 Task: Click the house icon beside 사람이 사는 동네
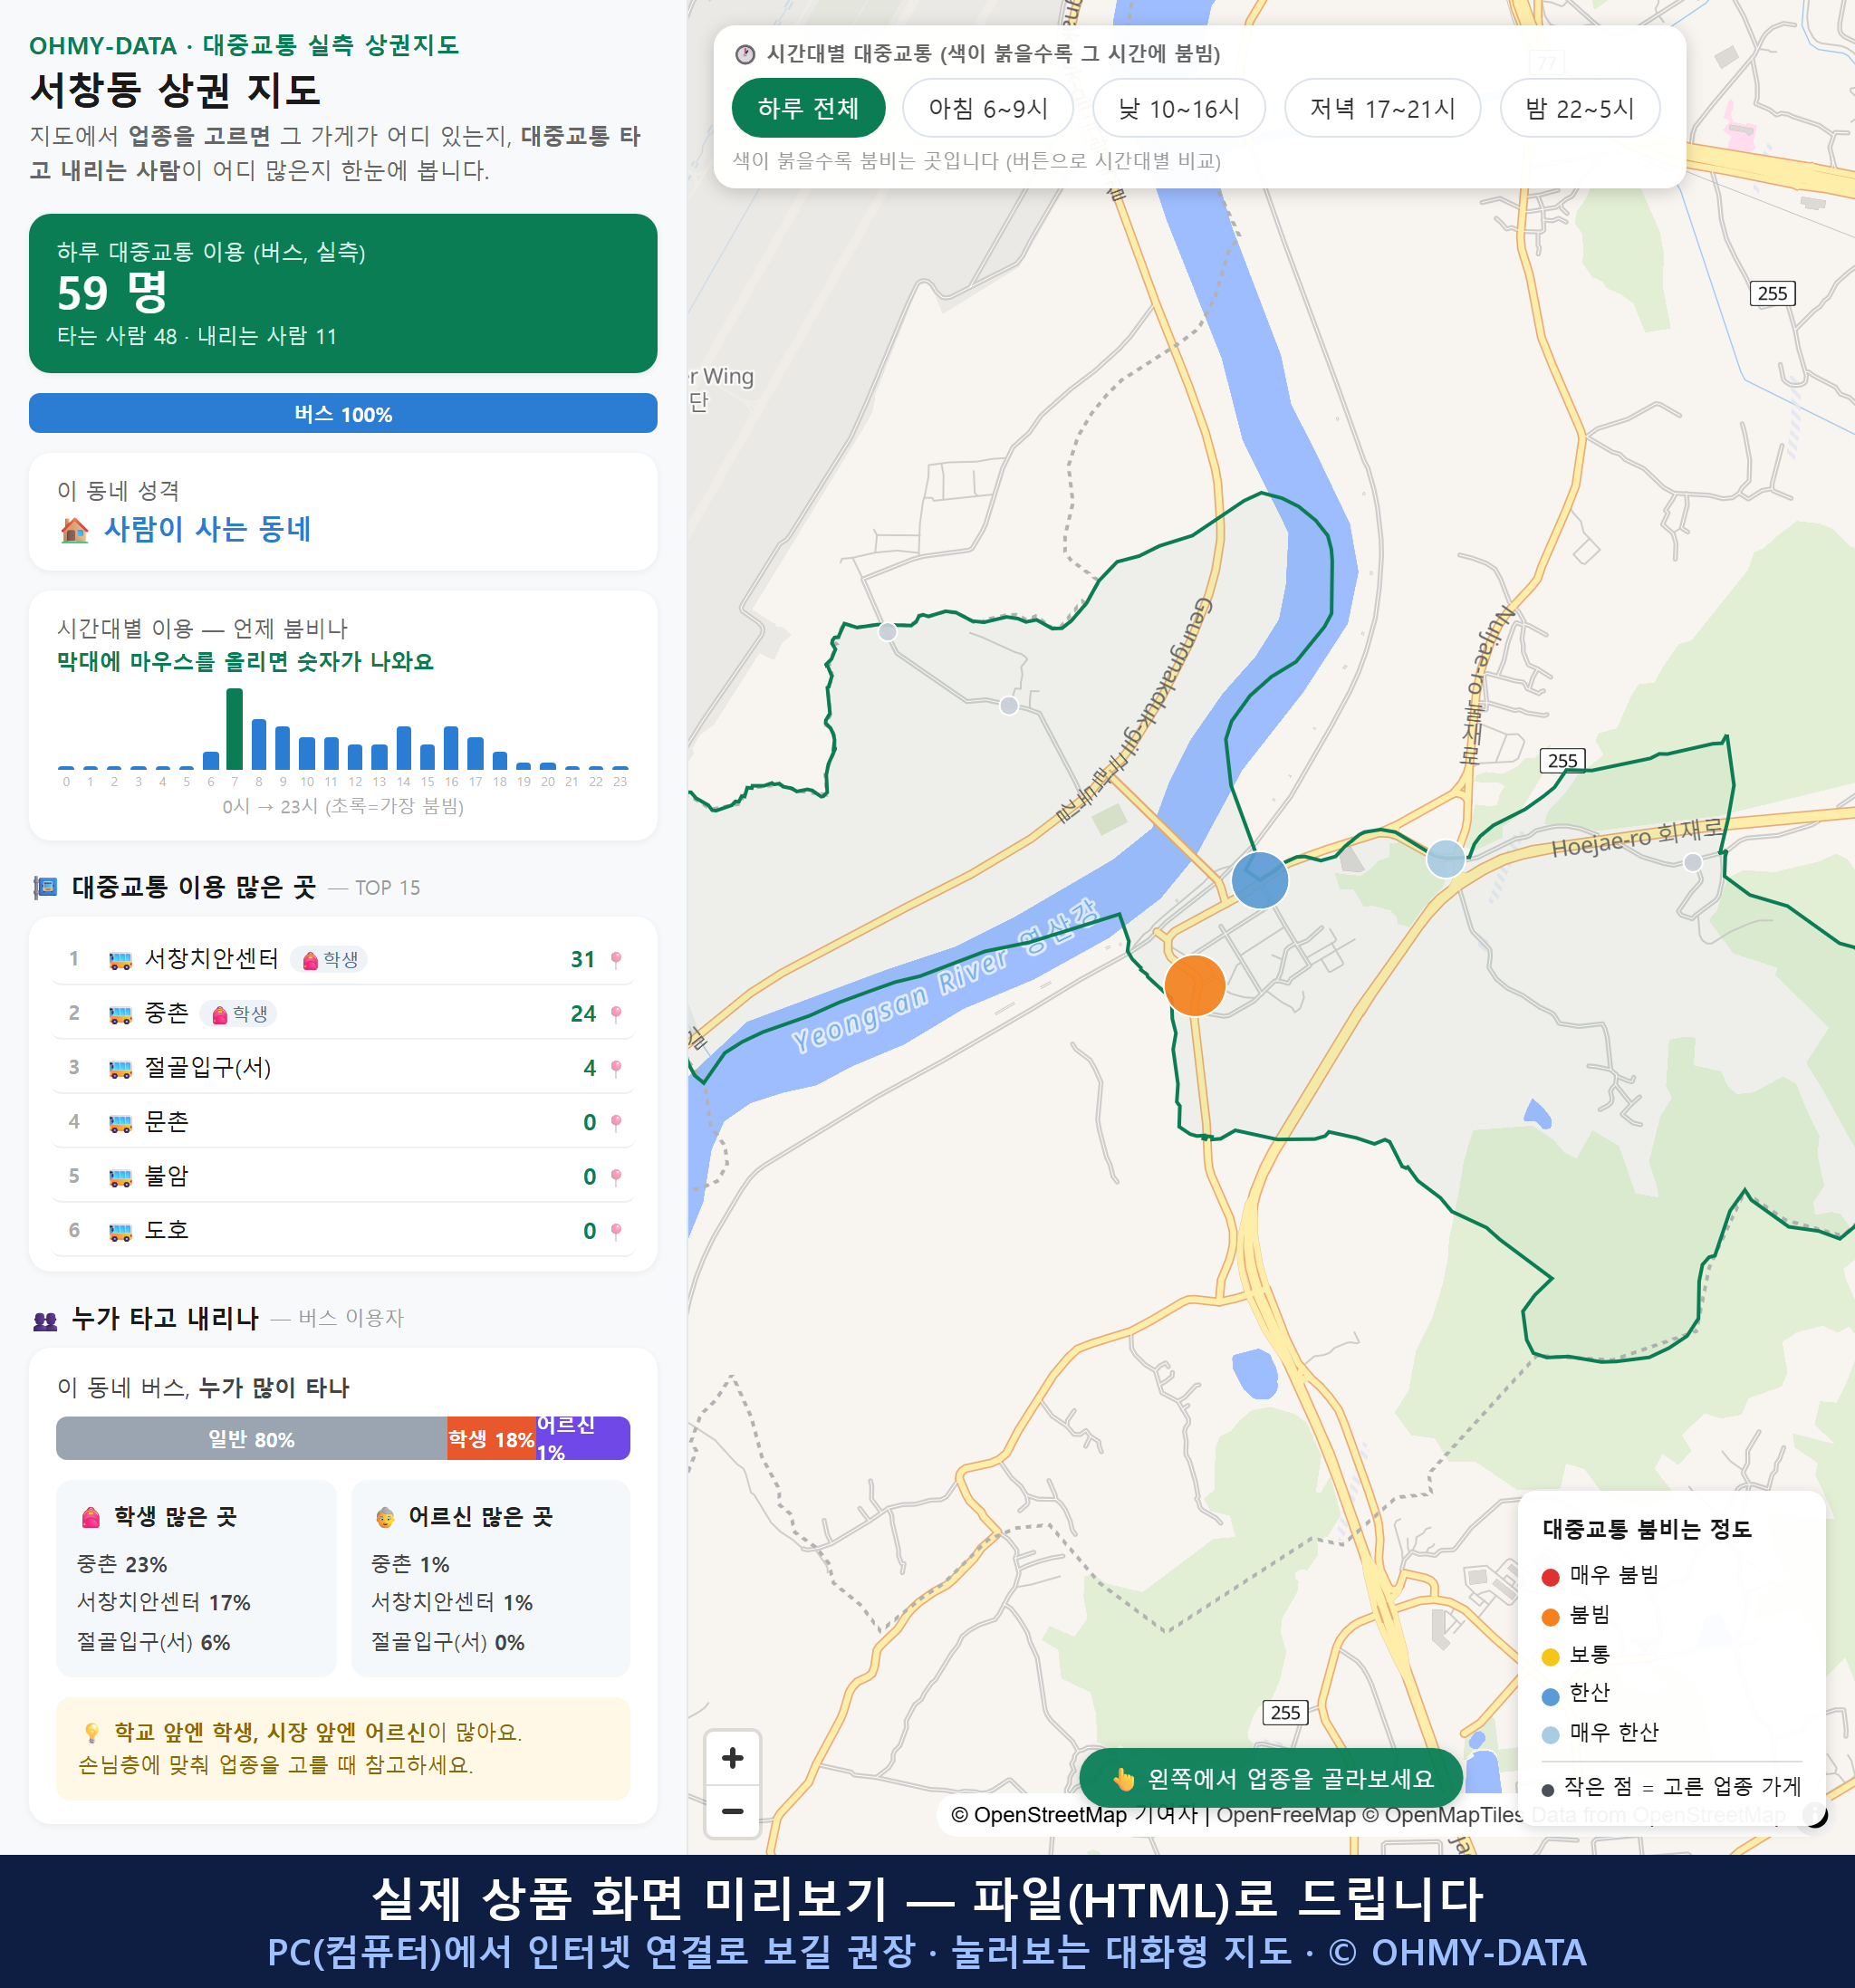tap(74, 529)
